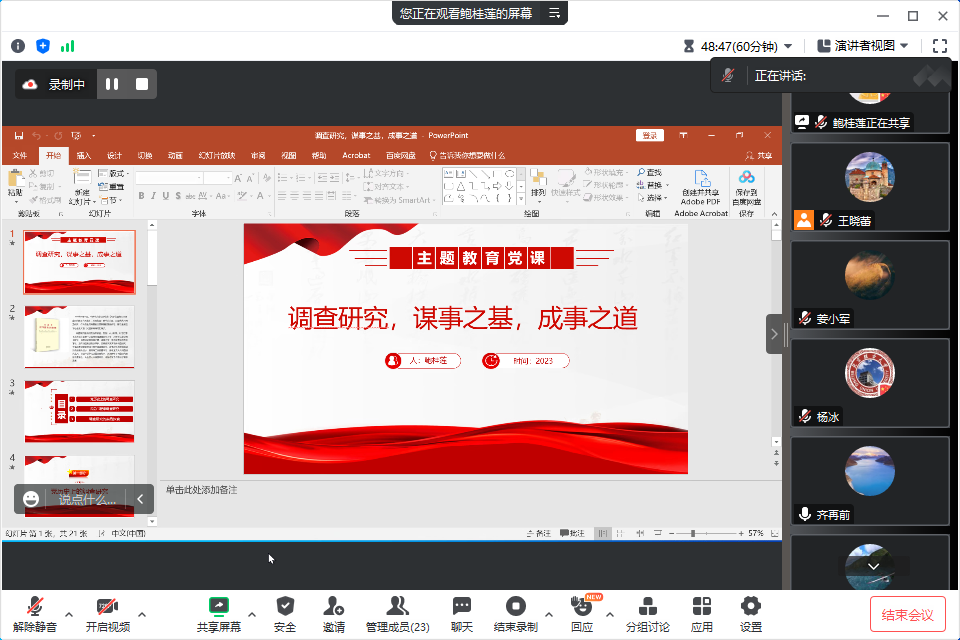Open the 安全 security shield icon
This screenshot has height=640, width=960.
[x=285, y=606]
